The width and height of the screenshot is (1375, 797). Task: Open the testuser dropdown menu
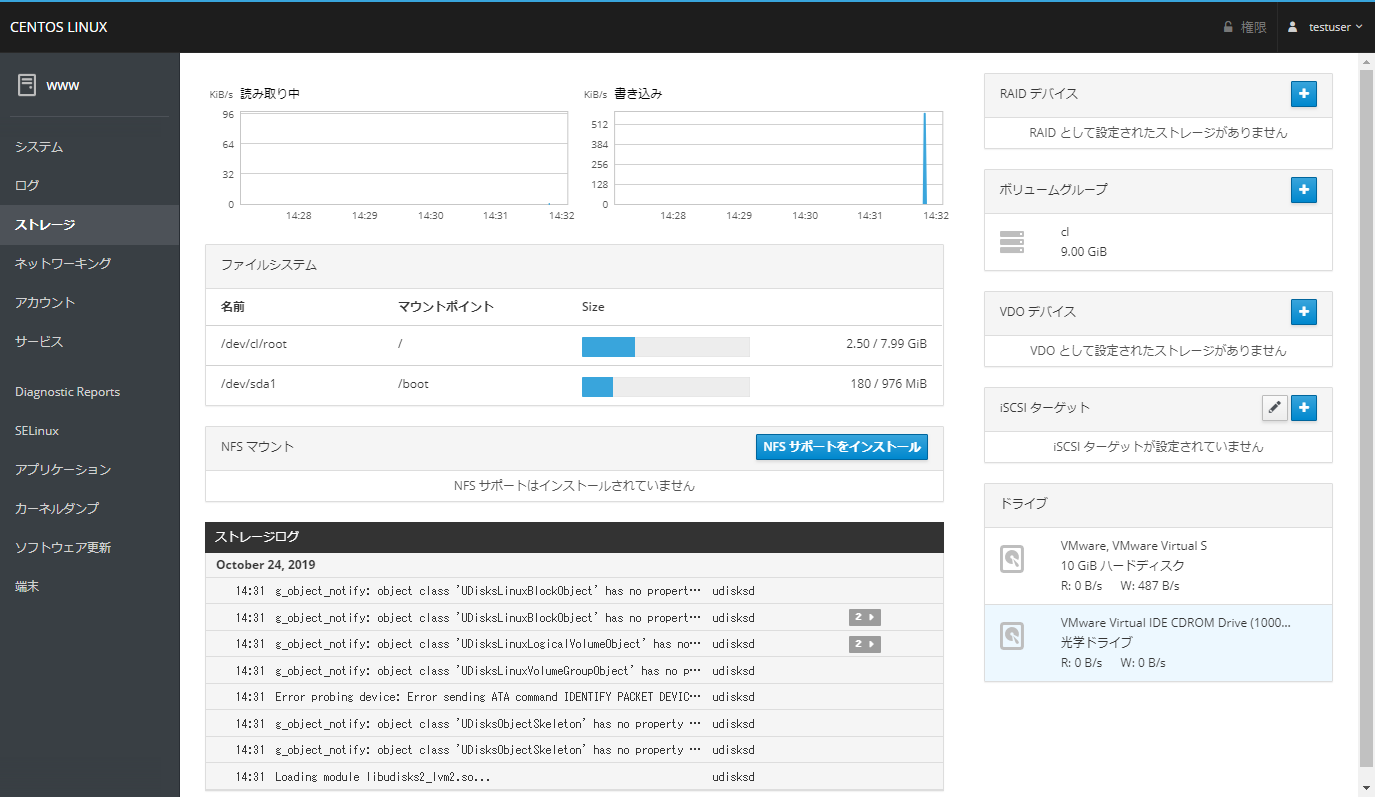1325,27
